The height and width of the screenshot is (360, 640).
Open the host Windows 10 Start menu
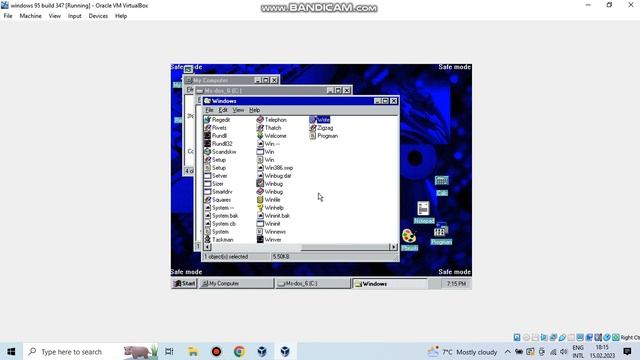[11, 351]
